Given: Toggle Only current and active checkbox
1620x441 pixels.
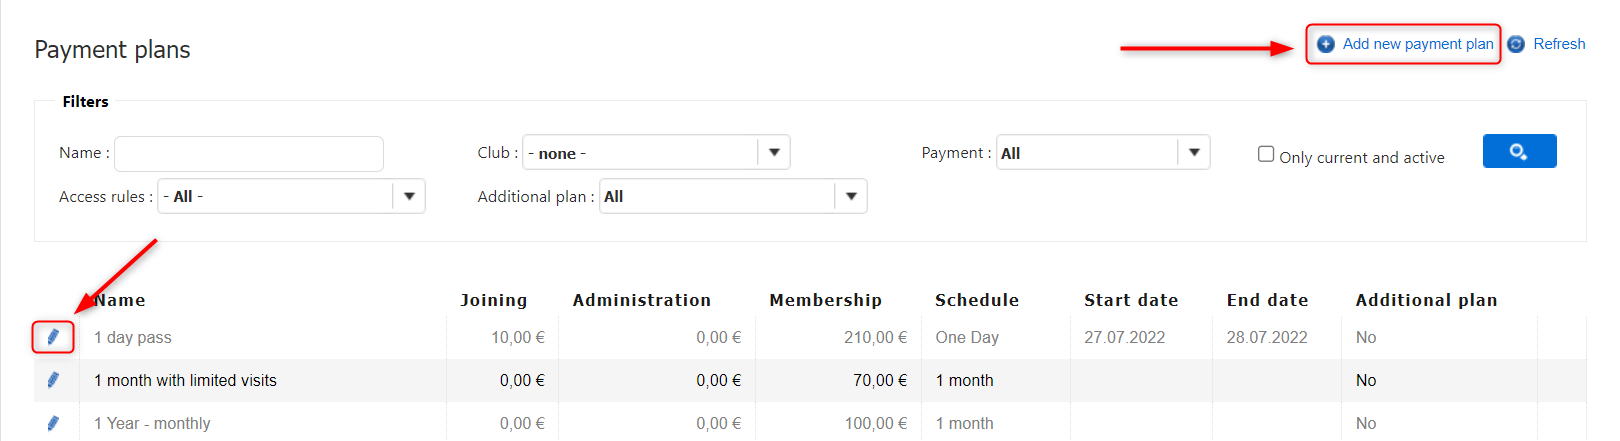Looking at the screenshot, I should pyautogui.click(x=1266, y=154).
